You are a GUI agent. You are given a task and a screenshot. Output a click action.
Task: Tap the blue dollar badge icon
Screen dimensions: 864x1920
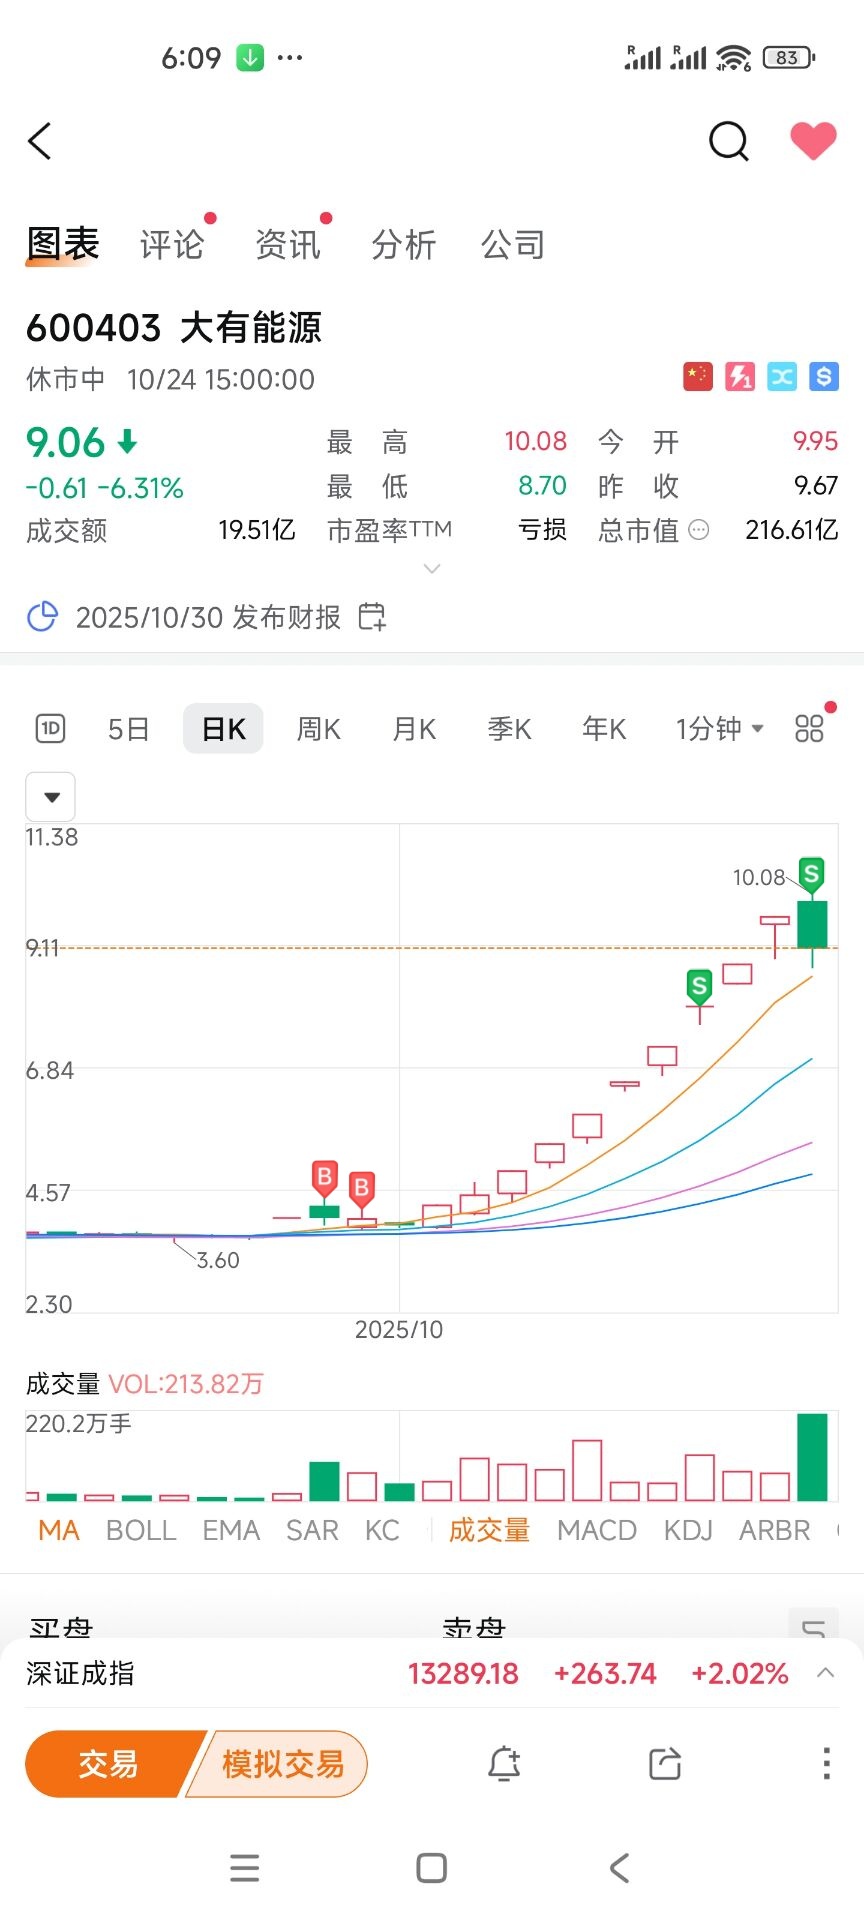(824, 377)
